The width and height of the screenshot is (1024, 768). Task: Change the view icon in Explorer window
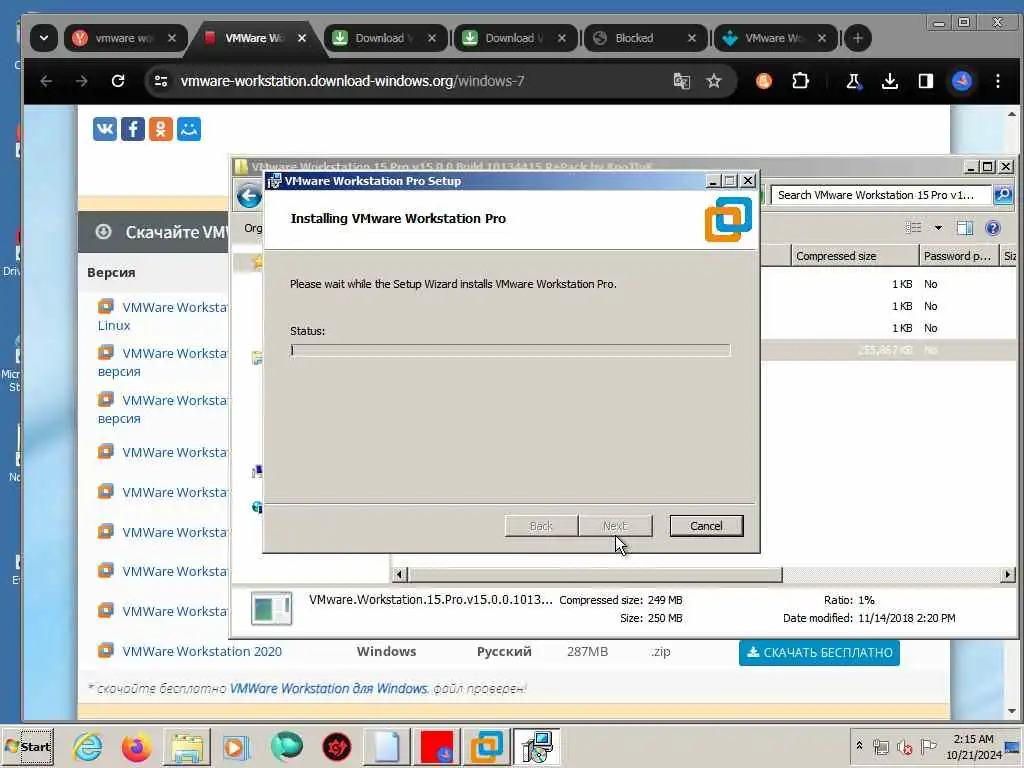pyautogui.click(x=913, y=228)
